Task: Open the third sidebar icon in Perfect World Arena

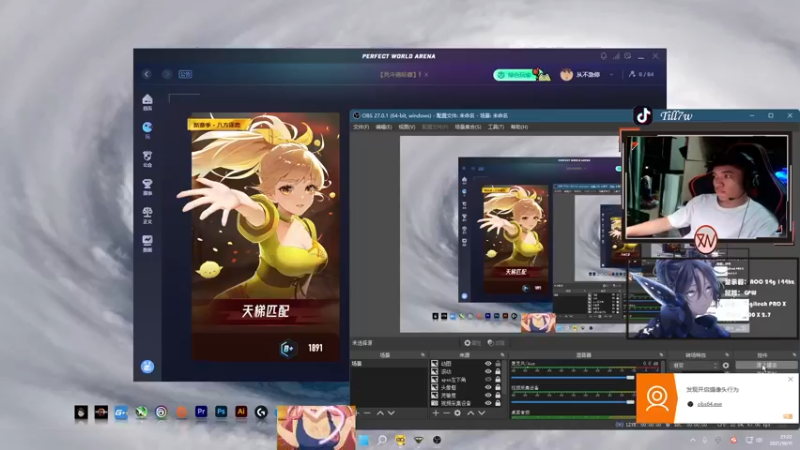Action: tap(147, 158)
